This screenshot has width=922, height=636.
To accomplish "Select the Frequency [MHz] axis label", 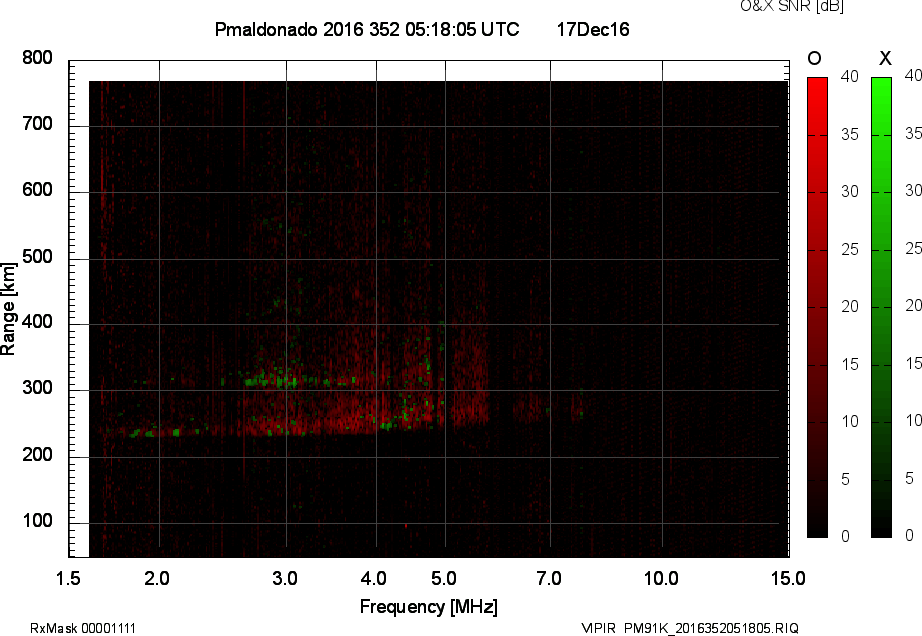I will pyautogui.click(x=428, y=606).
